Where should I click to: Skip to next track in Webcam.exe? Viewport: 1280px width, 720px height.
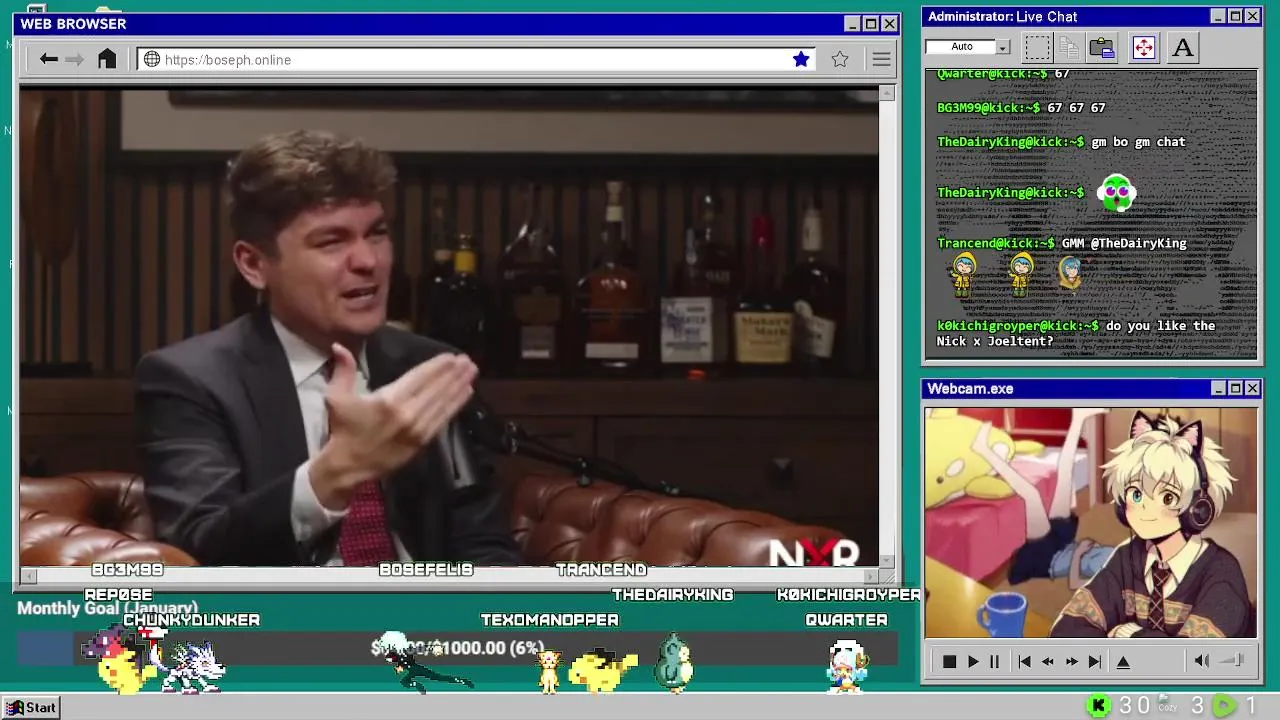pos(1095,662)
